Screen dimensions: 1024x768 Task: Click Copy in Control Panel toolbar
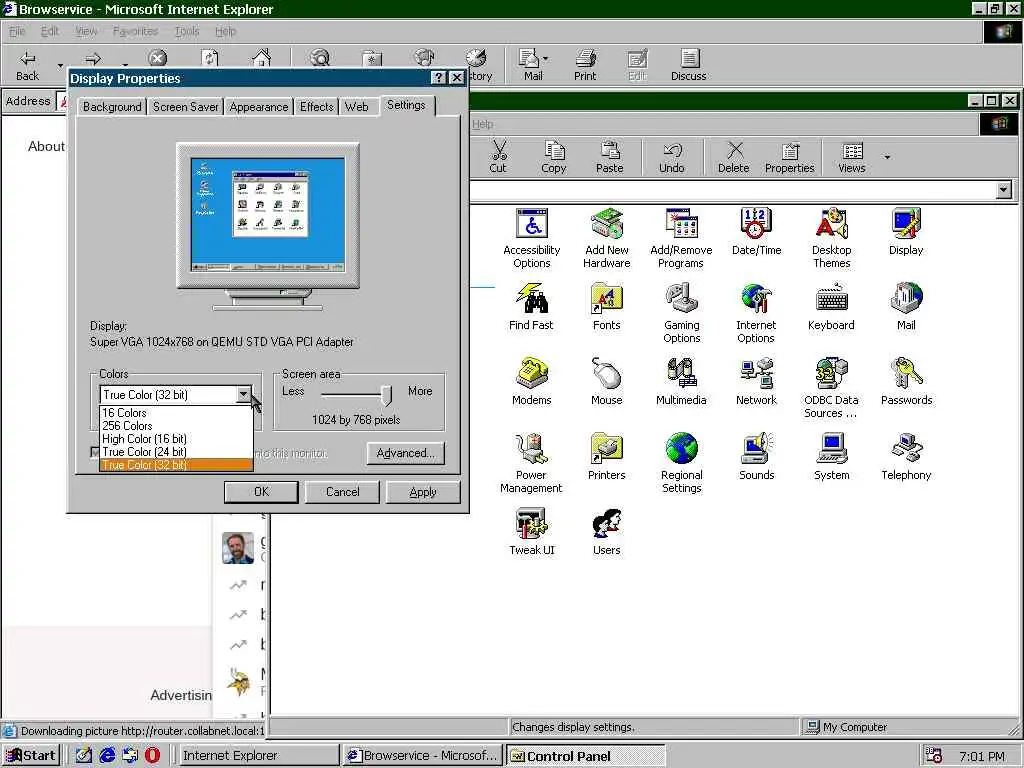coord(554,157)
